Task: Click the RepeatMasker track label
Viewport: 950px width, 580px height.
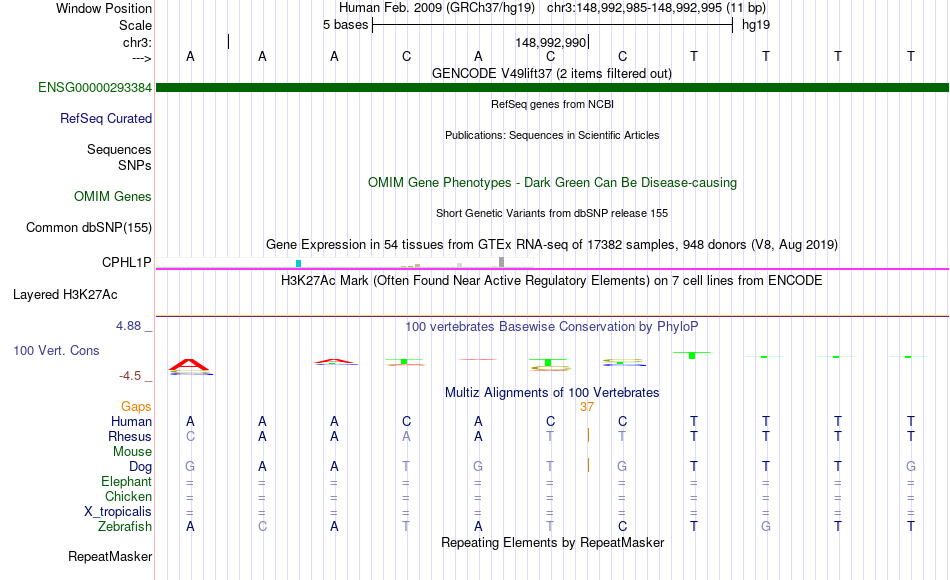Action: tap(110, 556)
